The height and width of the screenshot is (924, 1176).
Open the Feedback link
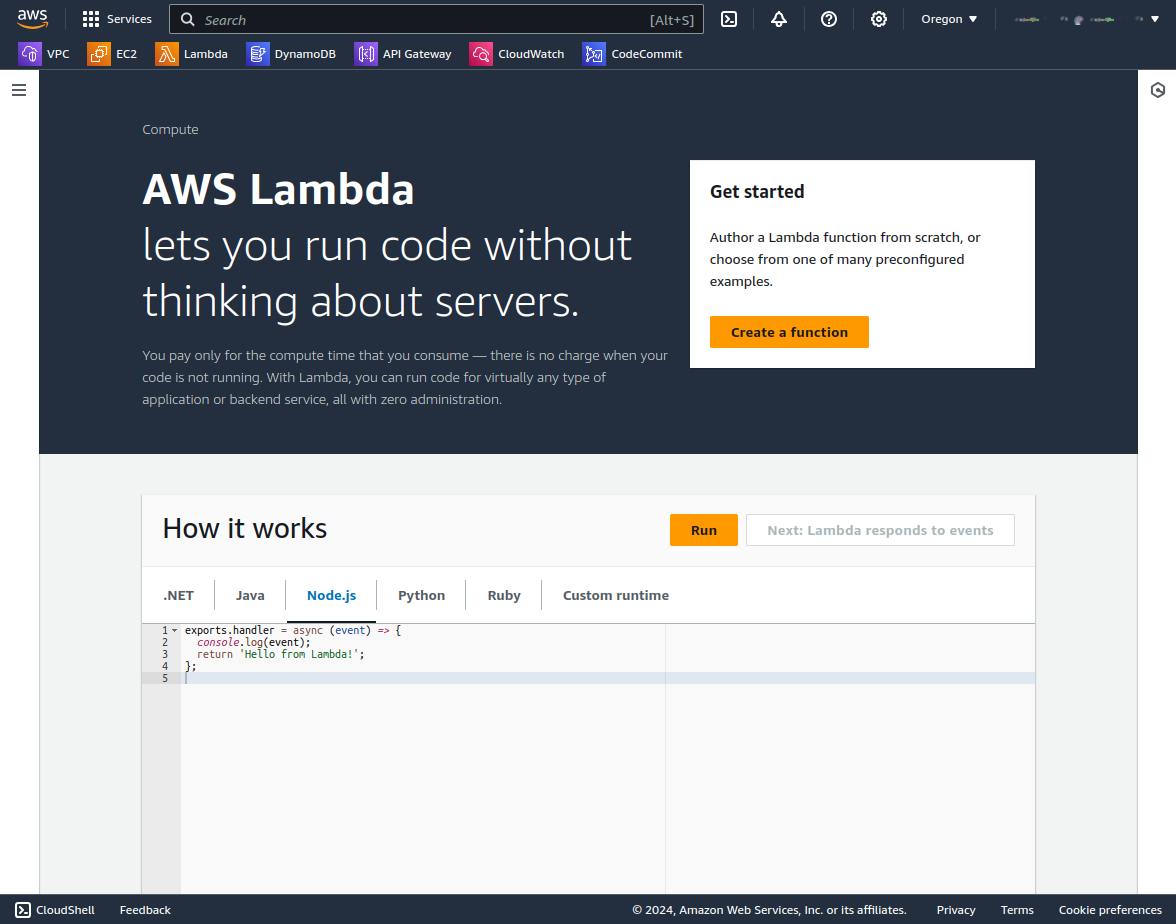coord(145,910)
